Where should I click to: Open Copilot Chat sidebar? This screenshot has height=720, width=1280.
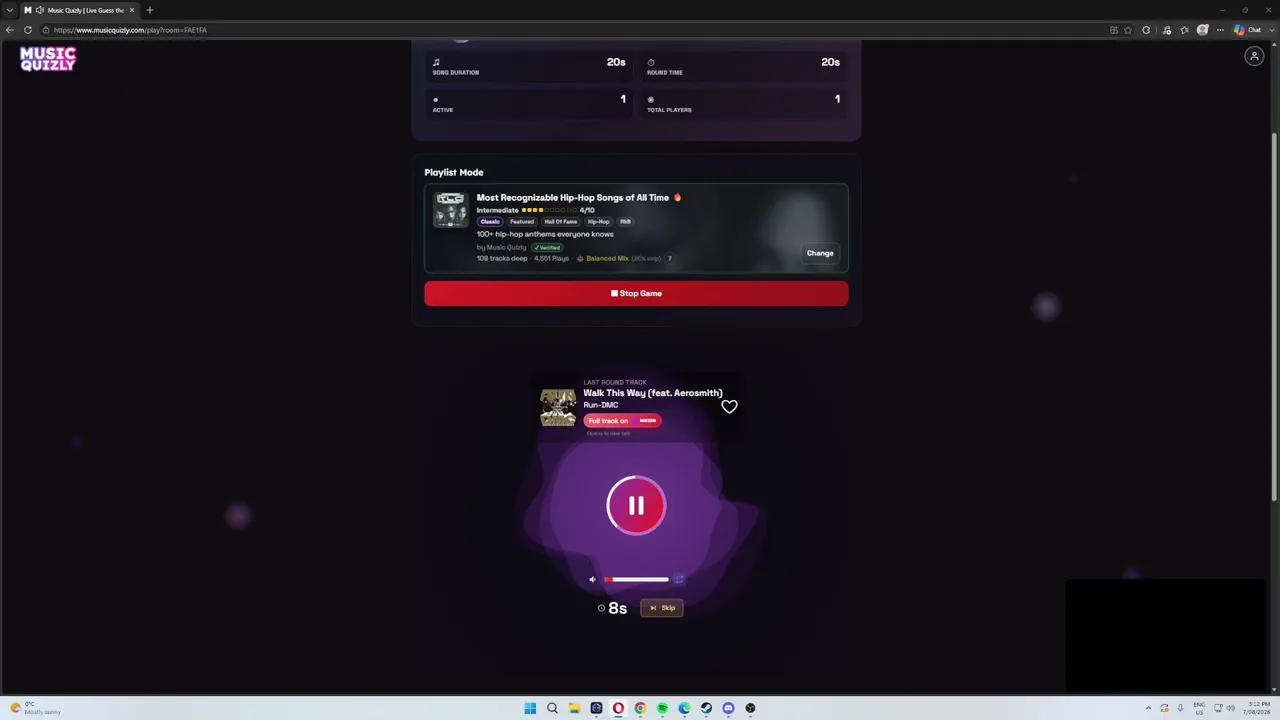pyautogui.click(x=1248, y=30)
